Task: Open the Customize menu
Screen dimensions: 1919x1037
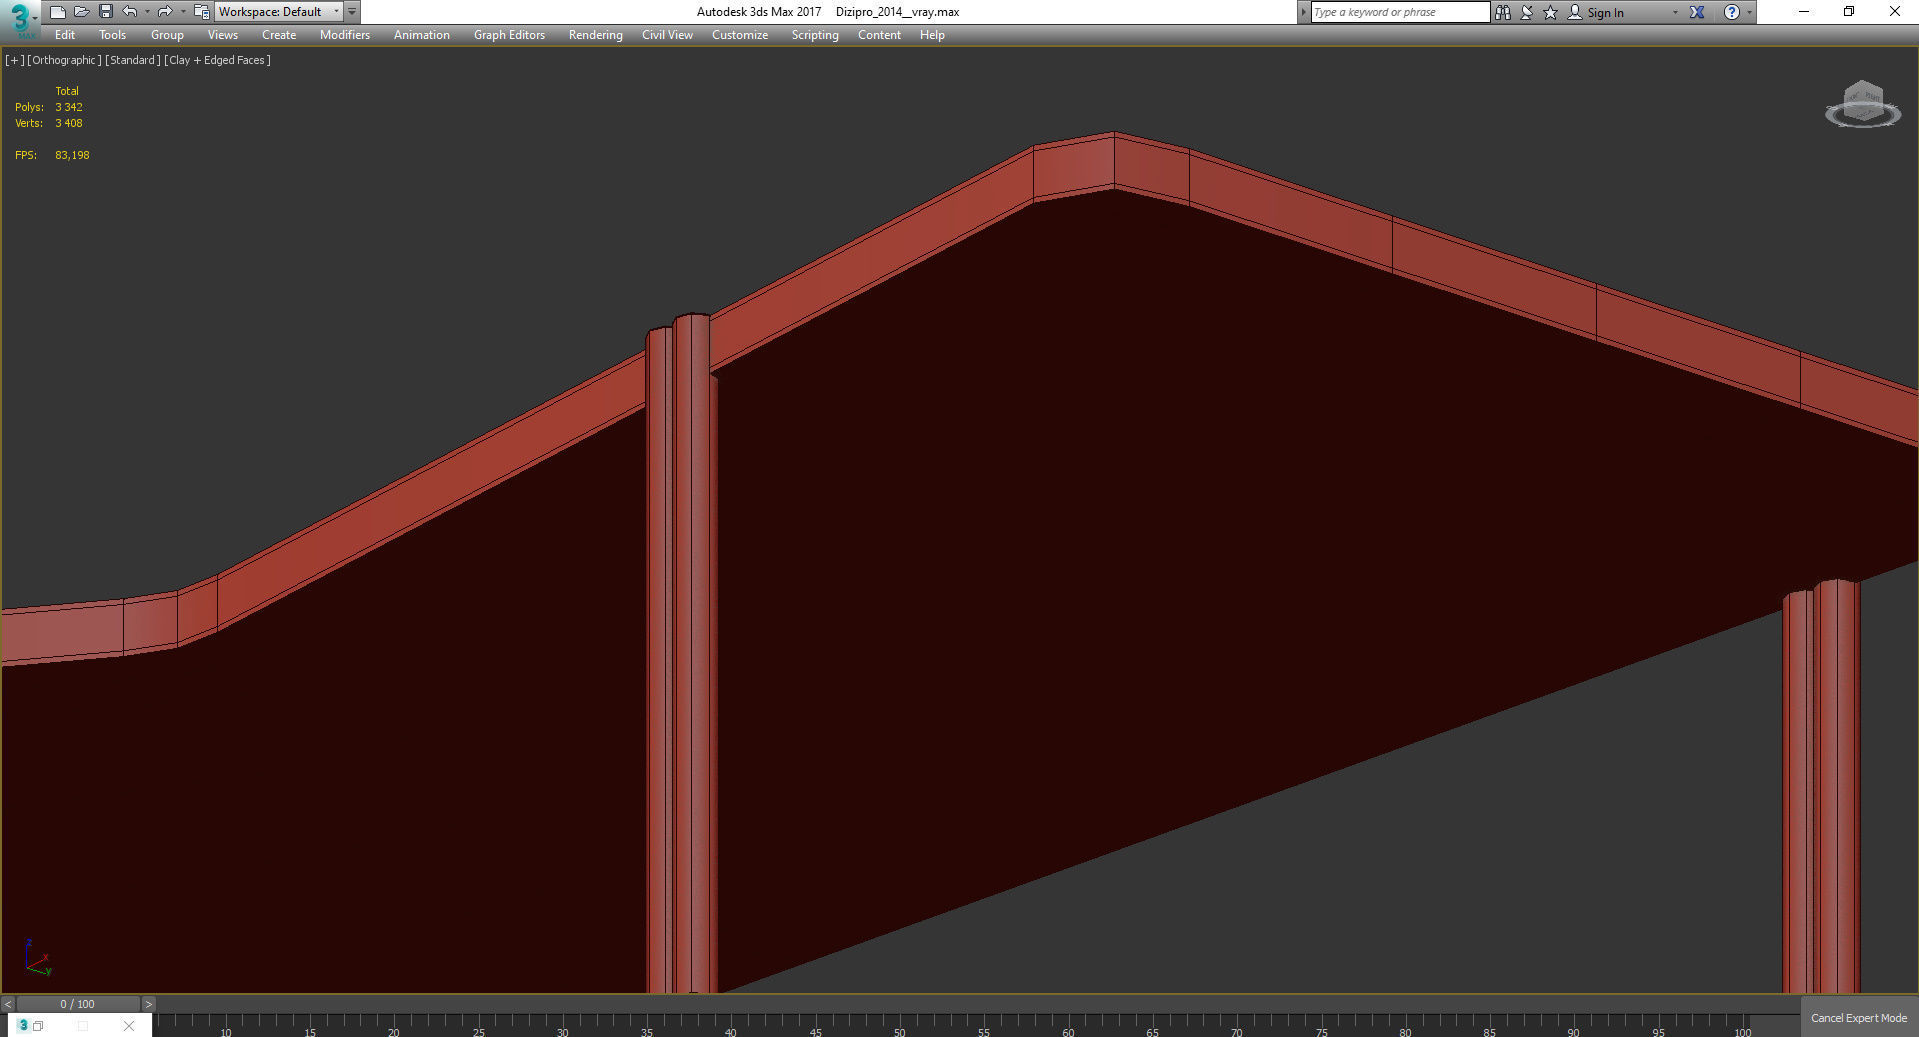Action: click(x=740, y=35)
